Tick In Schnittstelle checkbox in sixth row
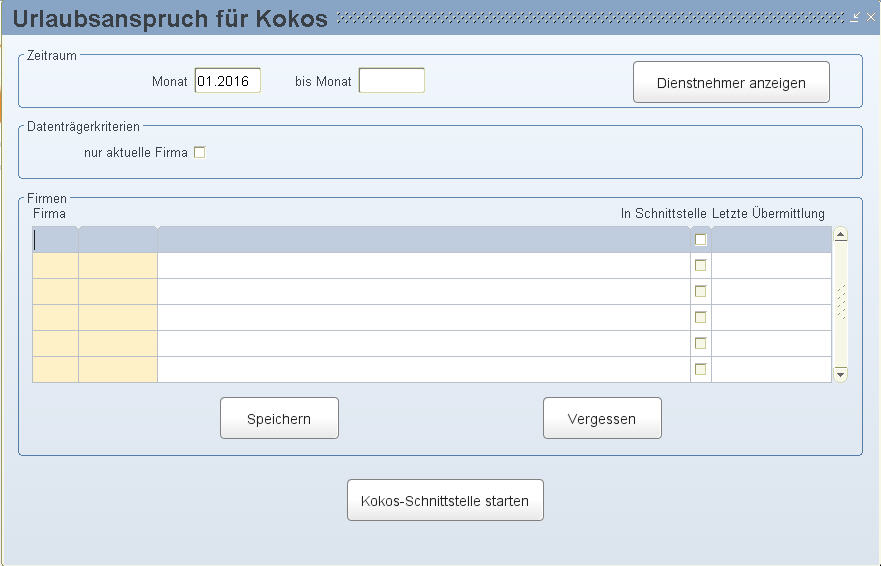The width and height of the screenshot is (881, 566). 701,369
